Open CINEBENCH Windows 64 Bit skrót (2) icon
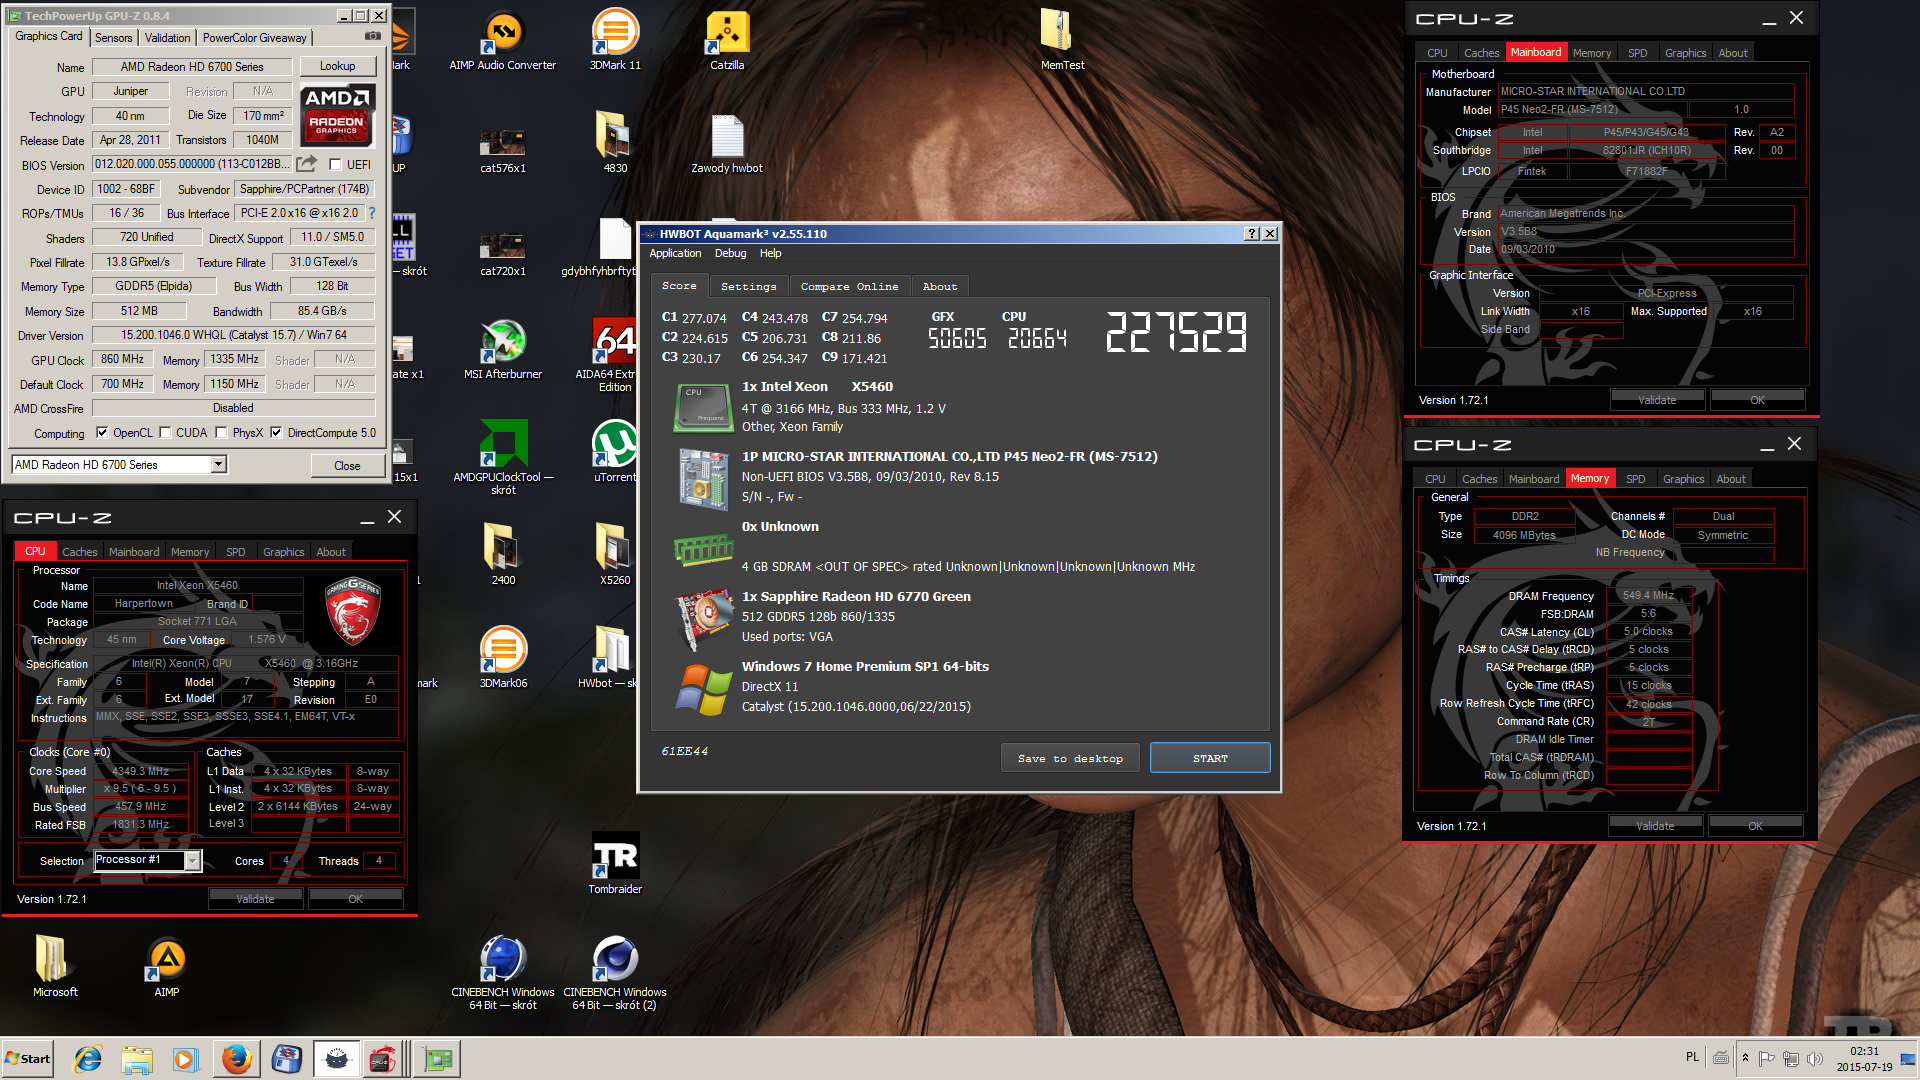The width and height of the screenshot is (1920, 1080). [x=615, y=972]
